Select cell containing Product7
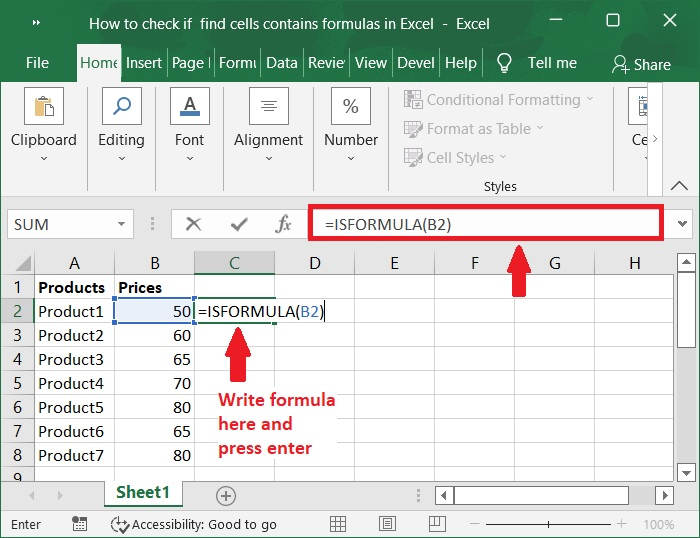Screen dimensions: 700x538 coord(75,455)
